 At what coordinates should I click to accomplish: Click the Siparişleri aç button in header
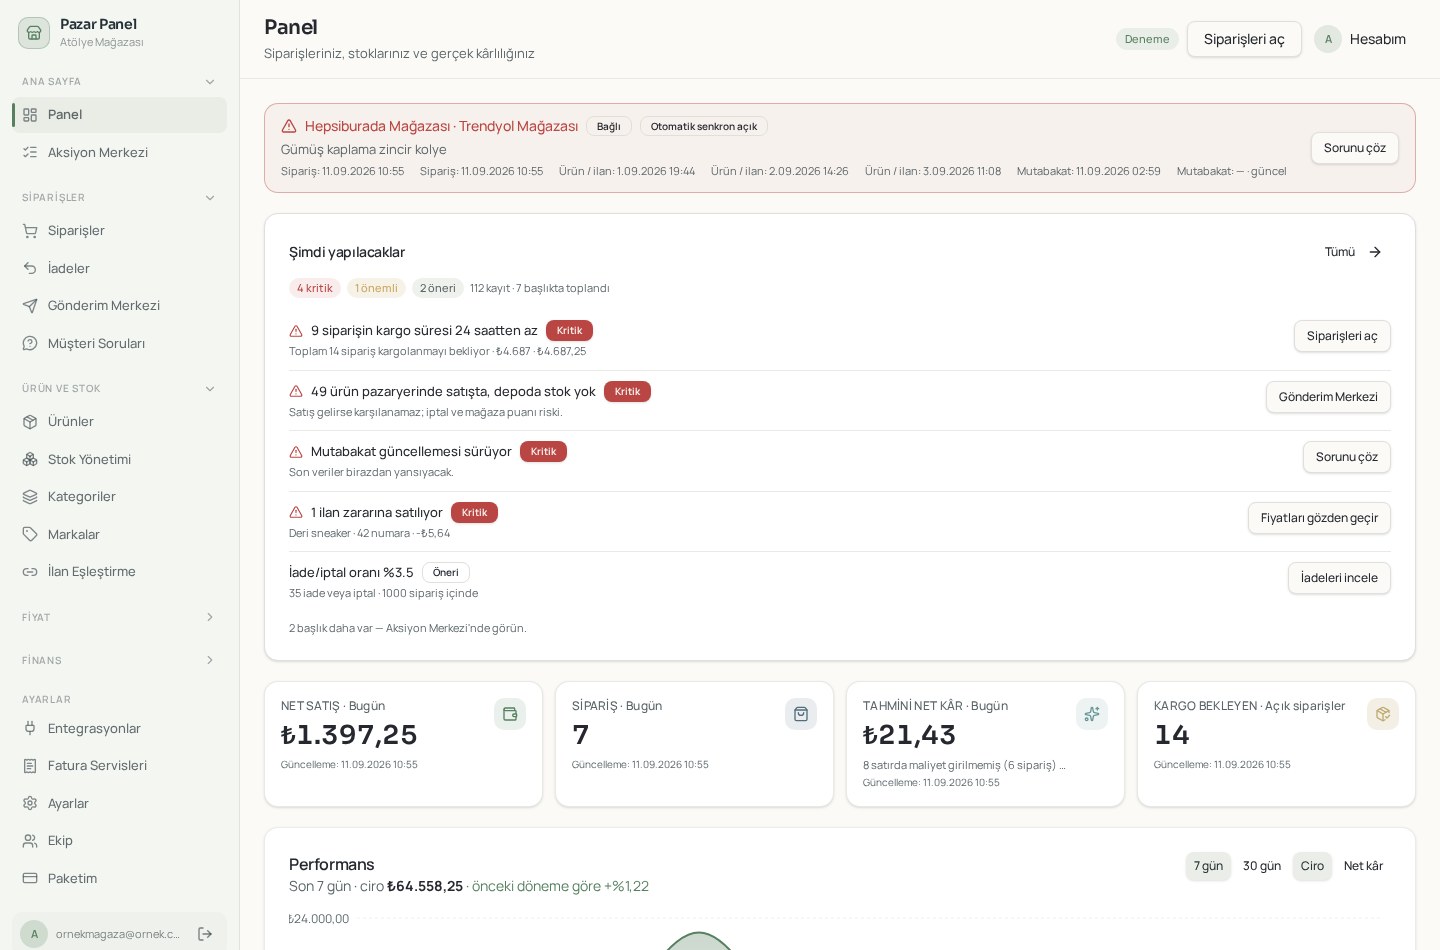1244,39
